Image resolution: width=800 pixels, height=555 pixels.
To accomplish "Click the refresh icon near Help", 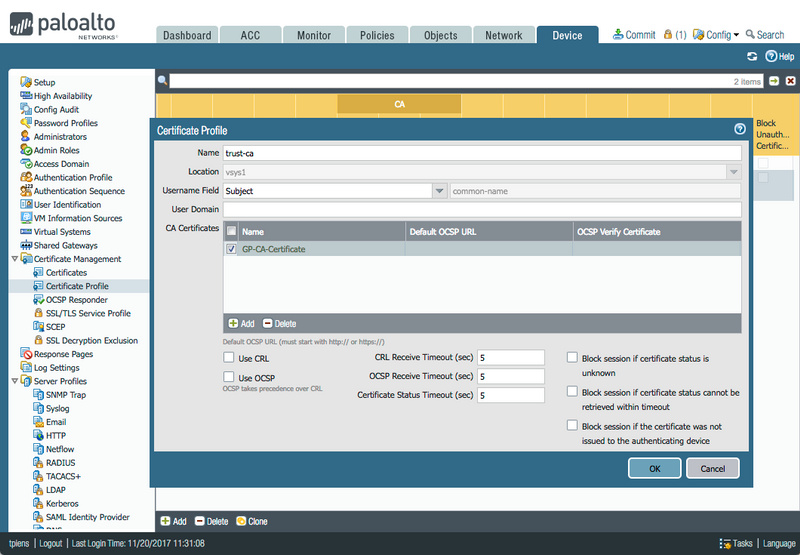I will tap(752, 57).
